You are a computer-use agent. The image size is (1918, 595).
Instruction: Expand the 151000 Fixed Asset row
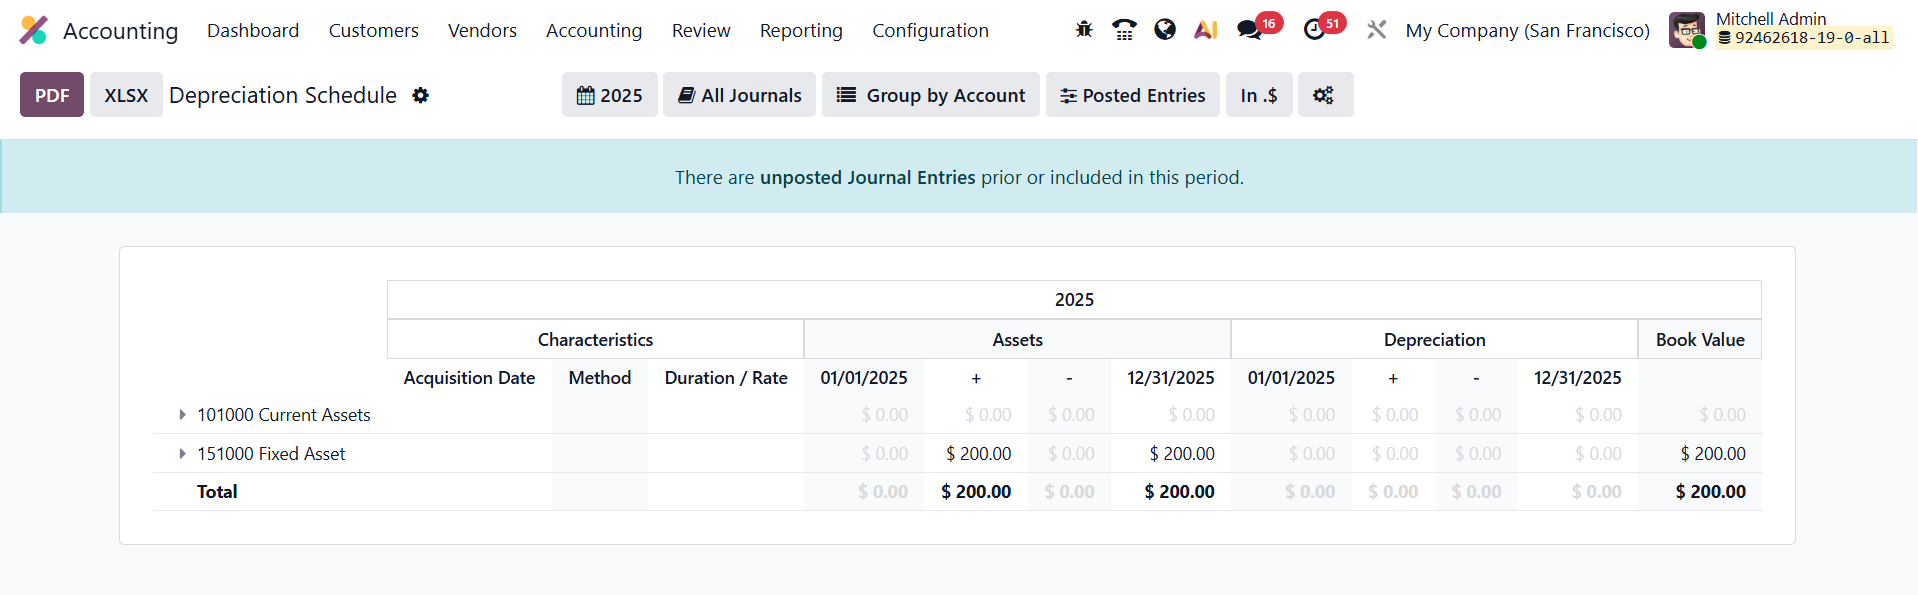pyautogui.click(x=182, y=453)
